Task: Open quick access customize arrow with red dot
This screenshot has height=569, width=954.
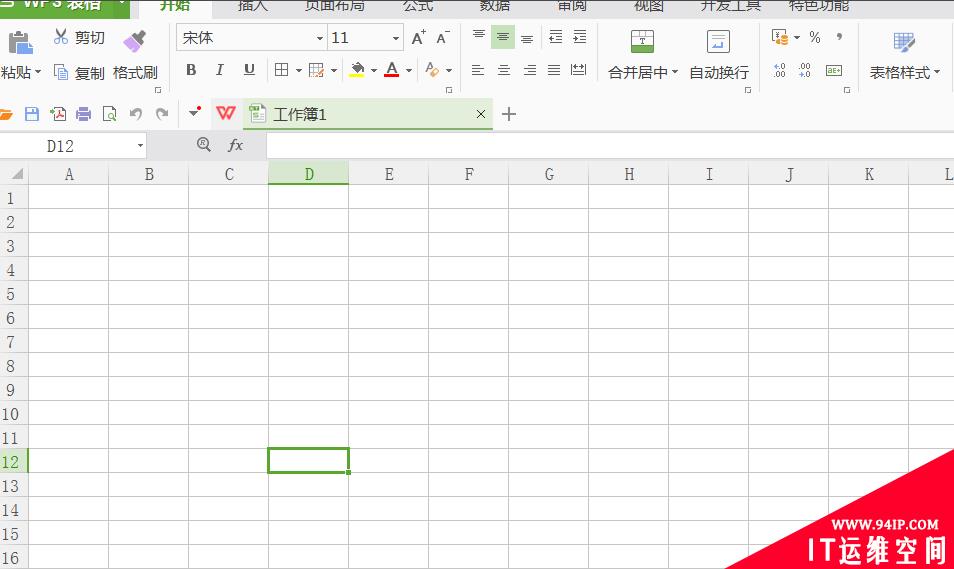Action: click(195, 112)
